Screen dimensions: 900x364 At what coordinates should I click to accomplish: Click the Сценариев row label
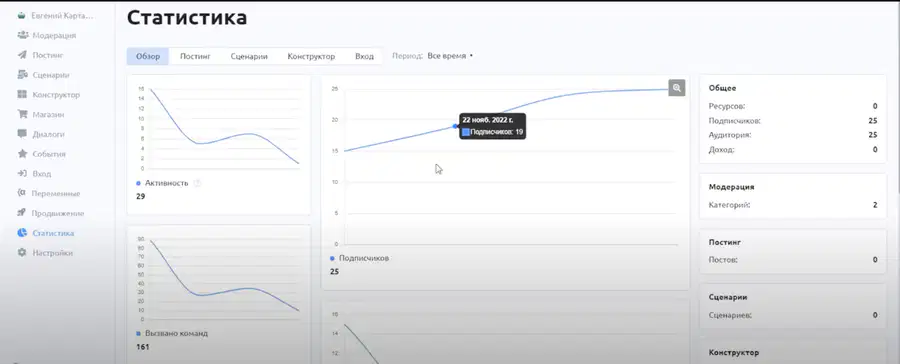[730, 315]
